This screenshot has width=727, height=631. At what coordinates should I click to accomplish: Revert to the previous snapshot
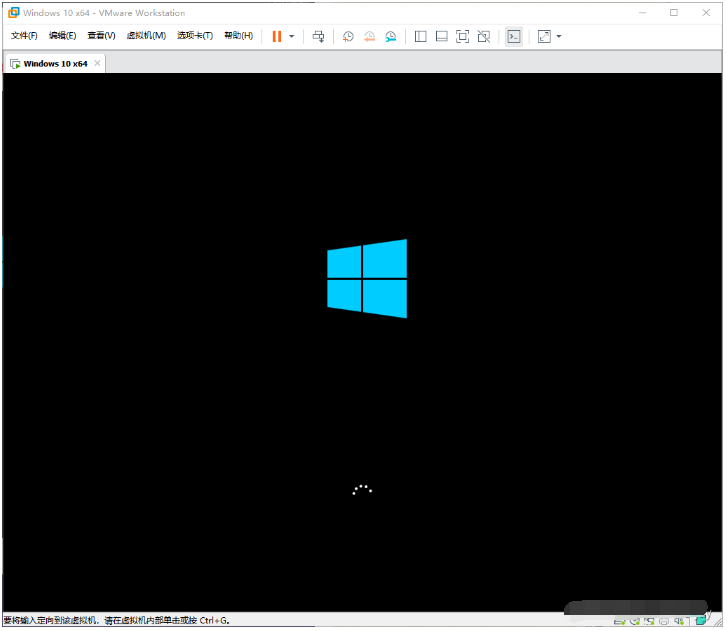tap(369, 36)
